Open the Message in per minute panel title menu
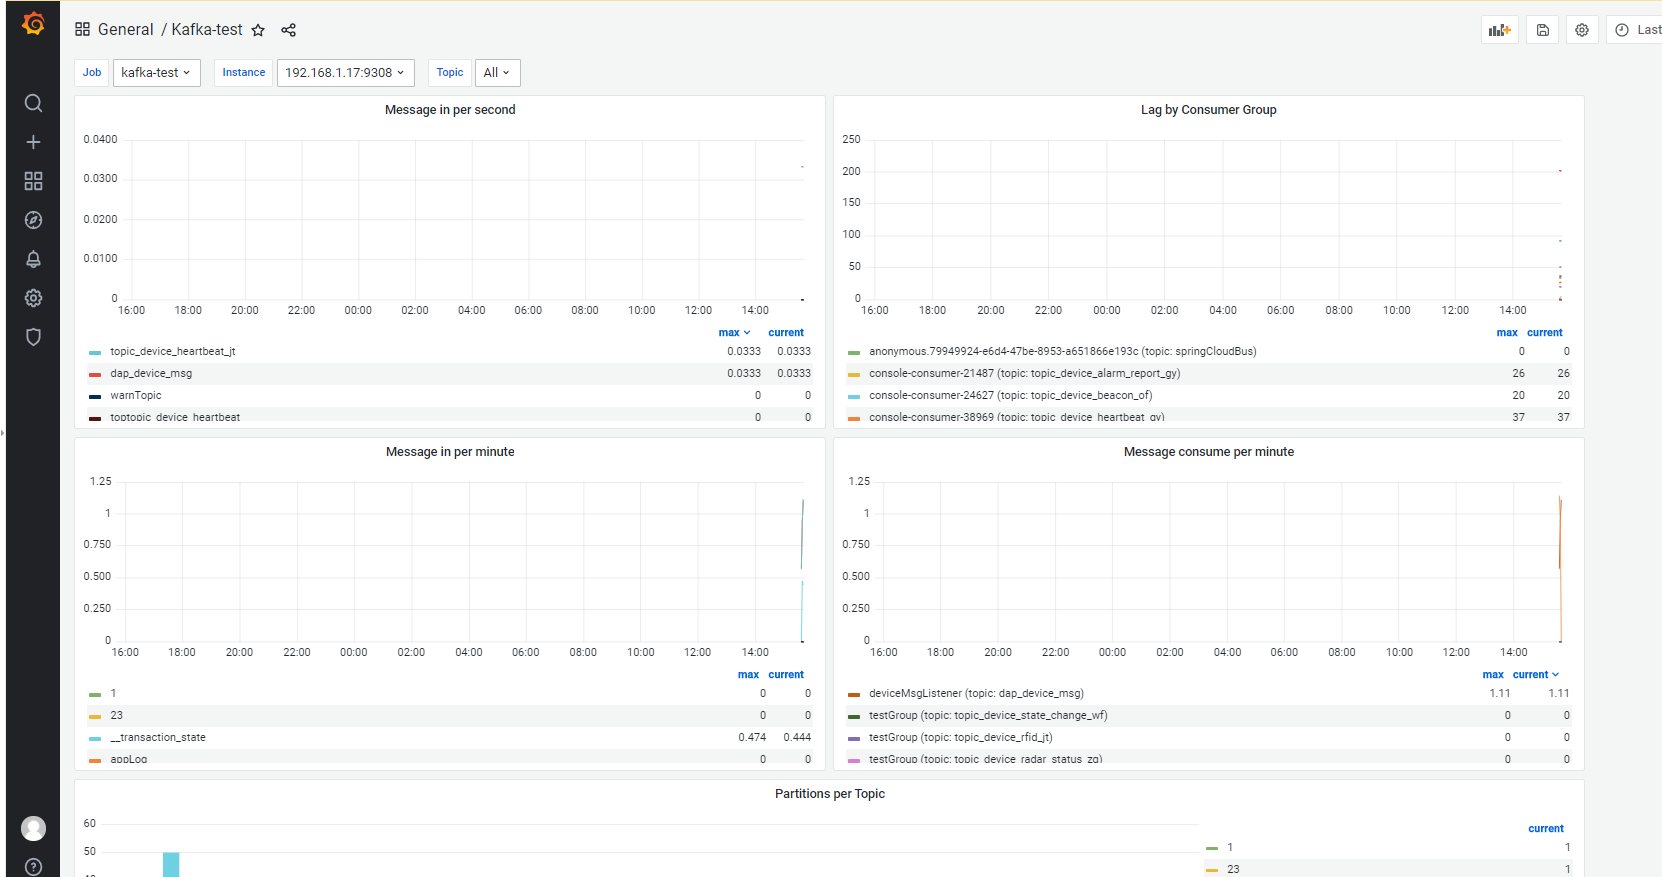 click(x=450, y=452)
